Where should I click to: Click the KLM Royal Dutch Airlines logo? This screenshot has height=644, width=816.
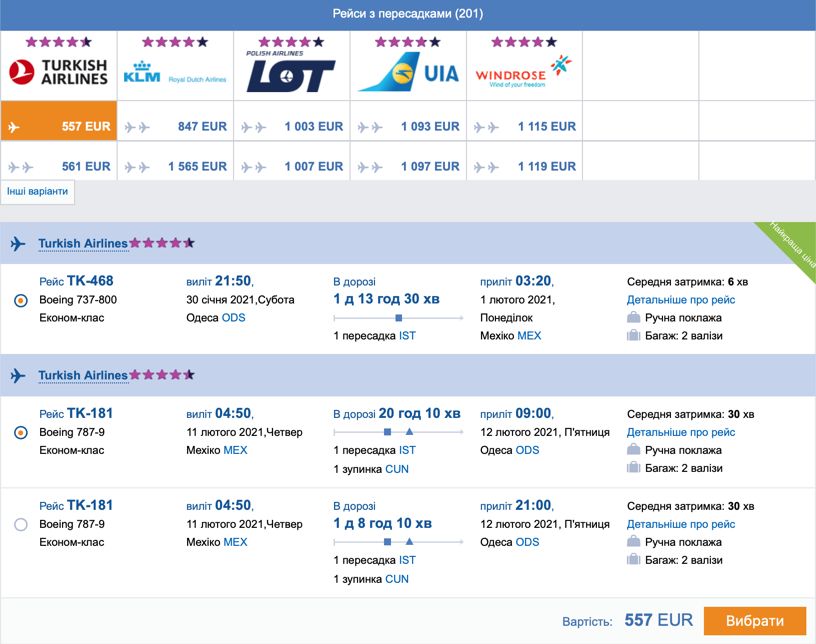click(175, 72)
